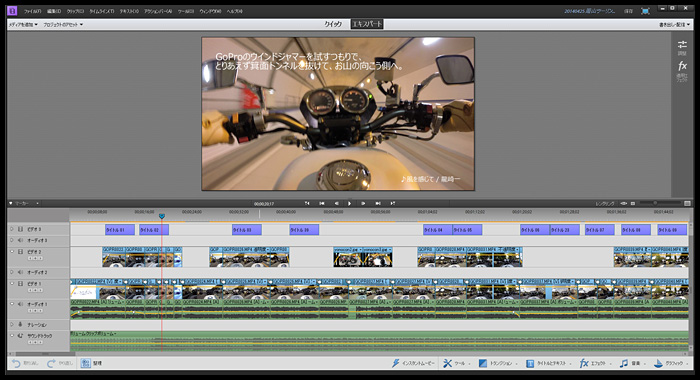Collapse the ビデオ 1 track
This screenshot has width=700, height=380.
12,284
